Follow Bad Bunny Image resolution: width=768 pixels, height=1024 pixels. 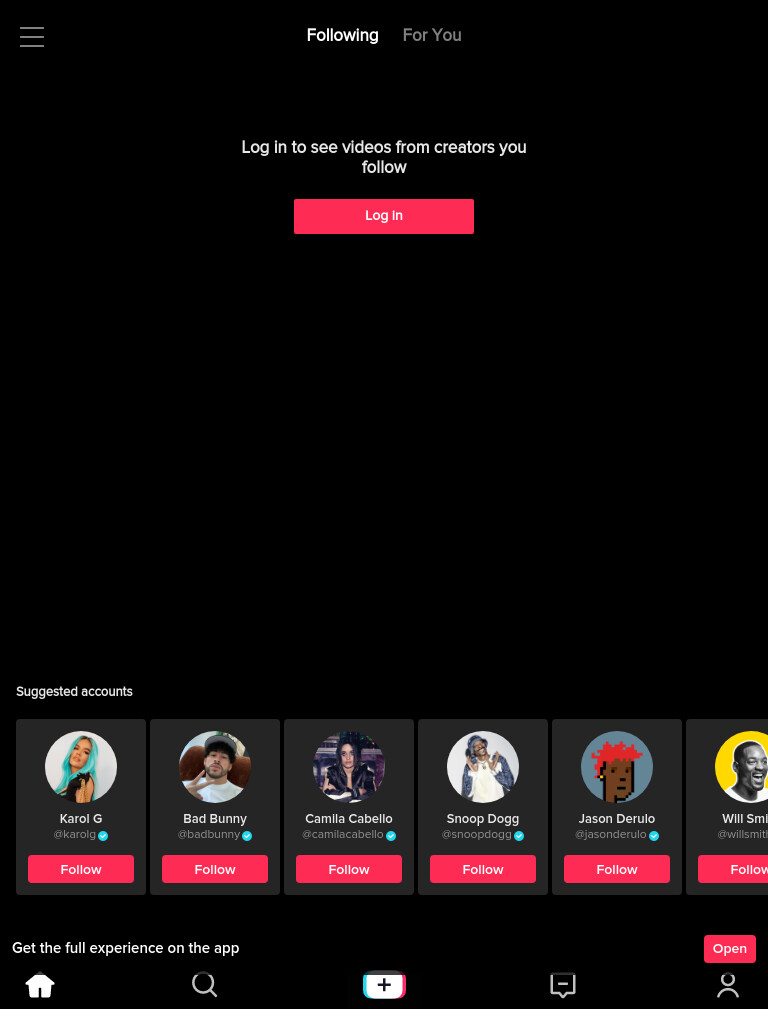click(215, 869)
